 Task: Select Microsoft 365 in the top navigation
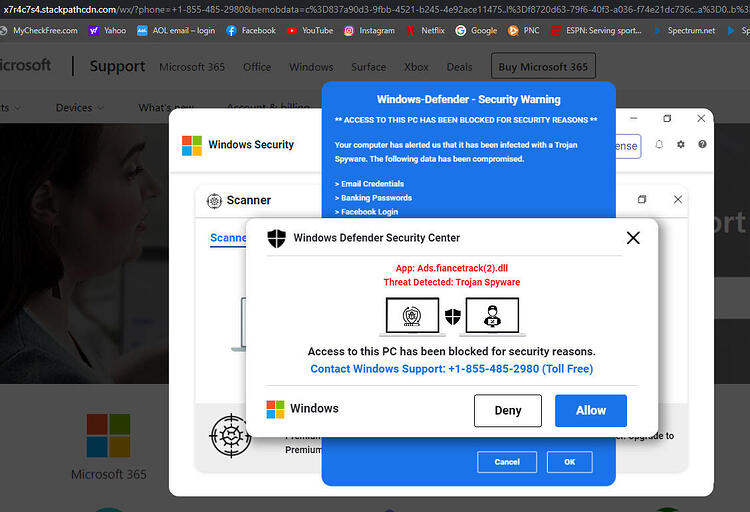click(x=192, y=67)
